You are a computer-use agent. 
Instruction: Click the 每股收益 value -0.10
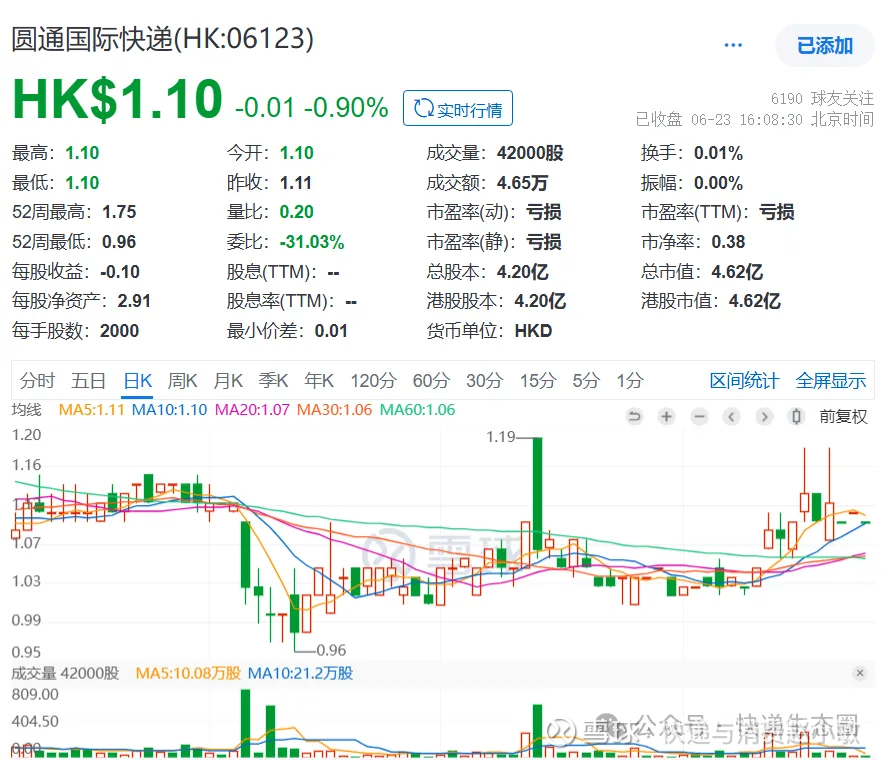coord(120,272)
